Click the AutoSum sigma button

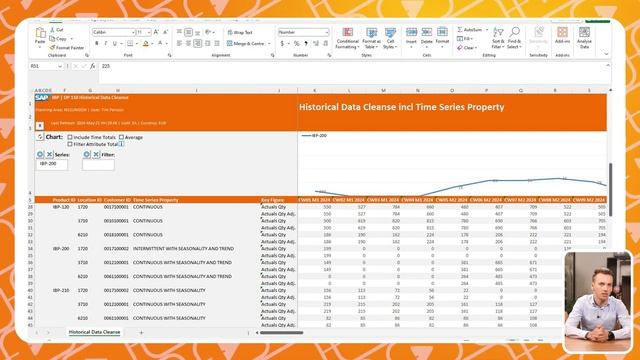pos(469,30)
